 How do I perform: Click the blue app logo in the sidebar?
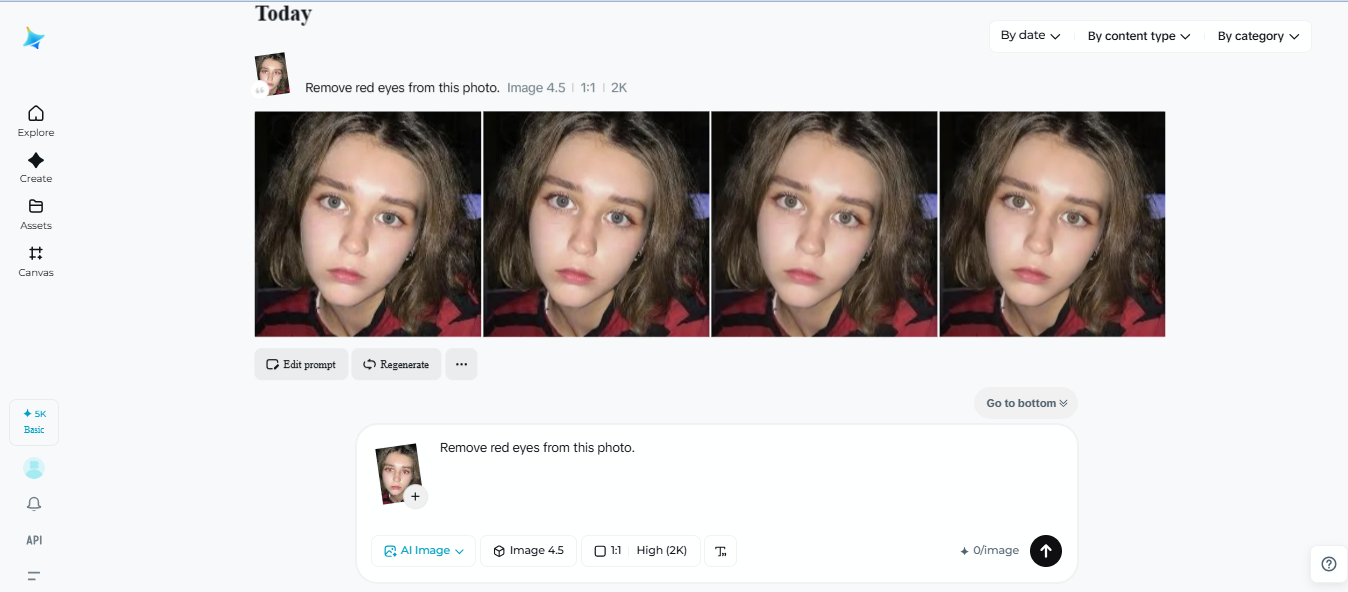click(34, 38)
